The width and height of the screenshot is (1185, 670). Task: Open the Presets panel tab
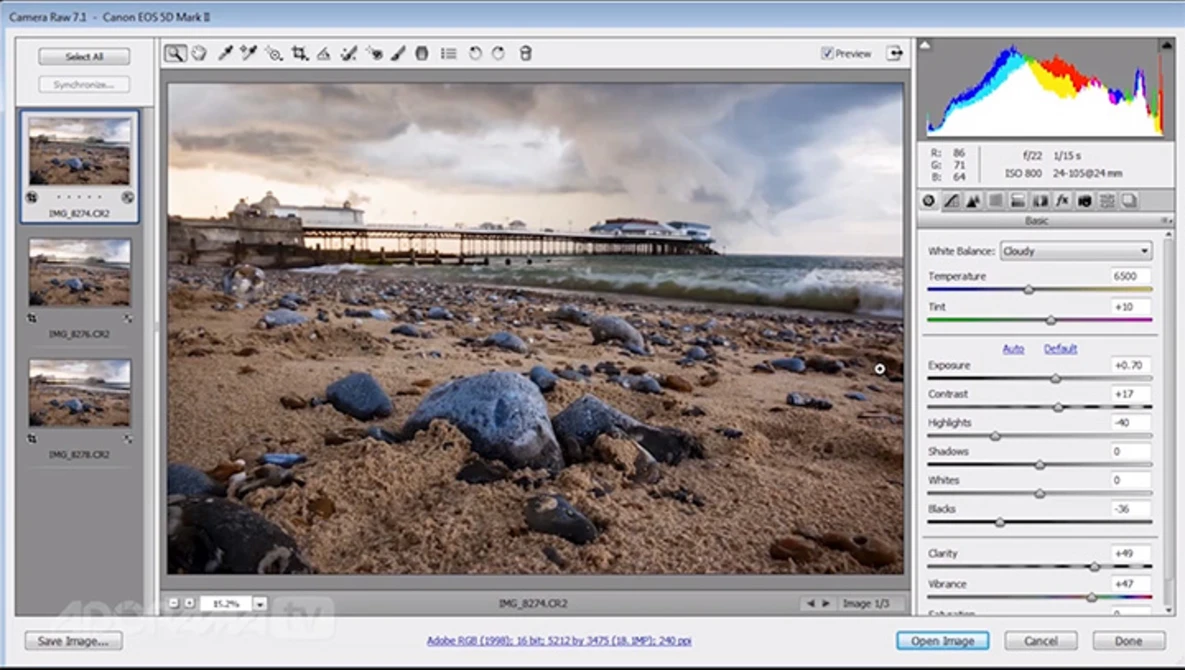pyautogui.click(x=1107, y=201)
